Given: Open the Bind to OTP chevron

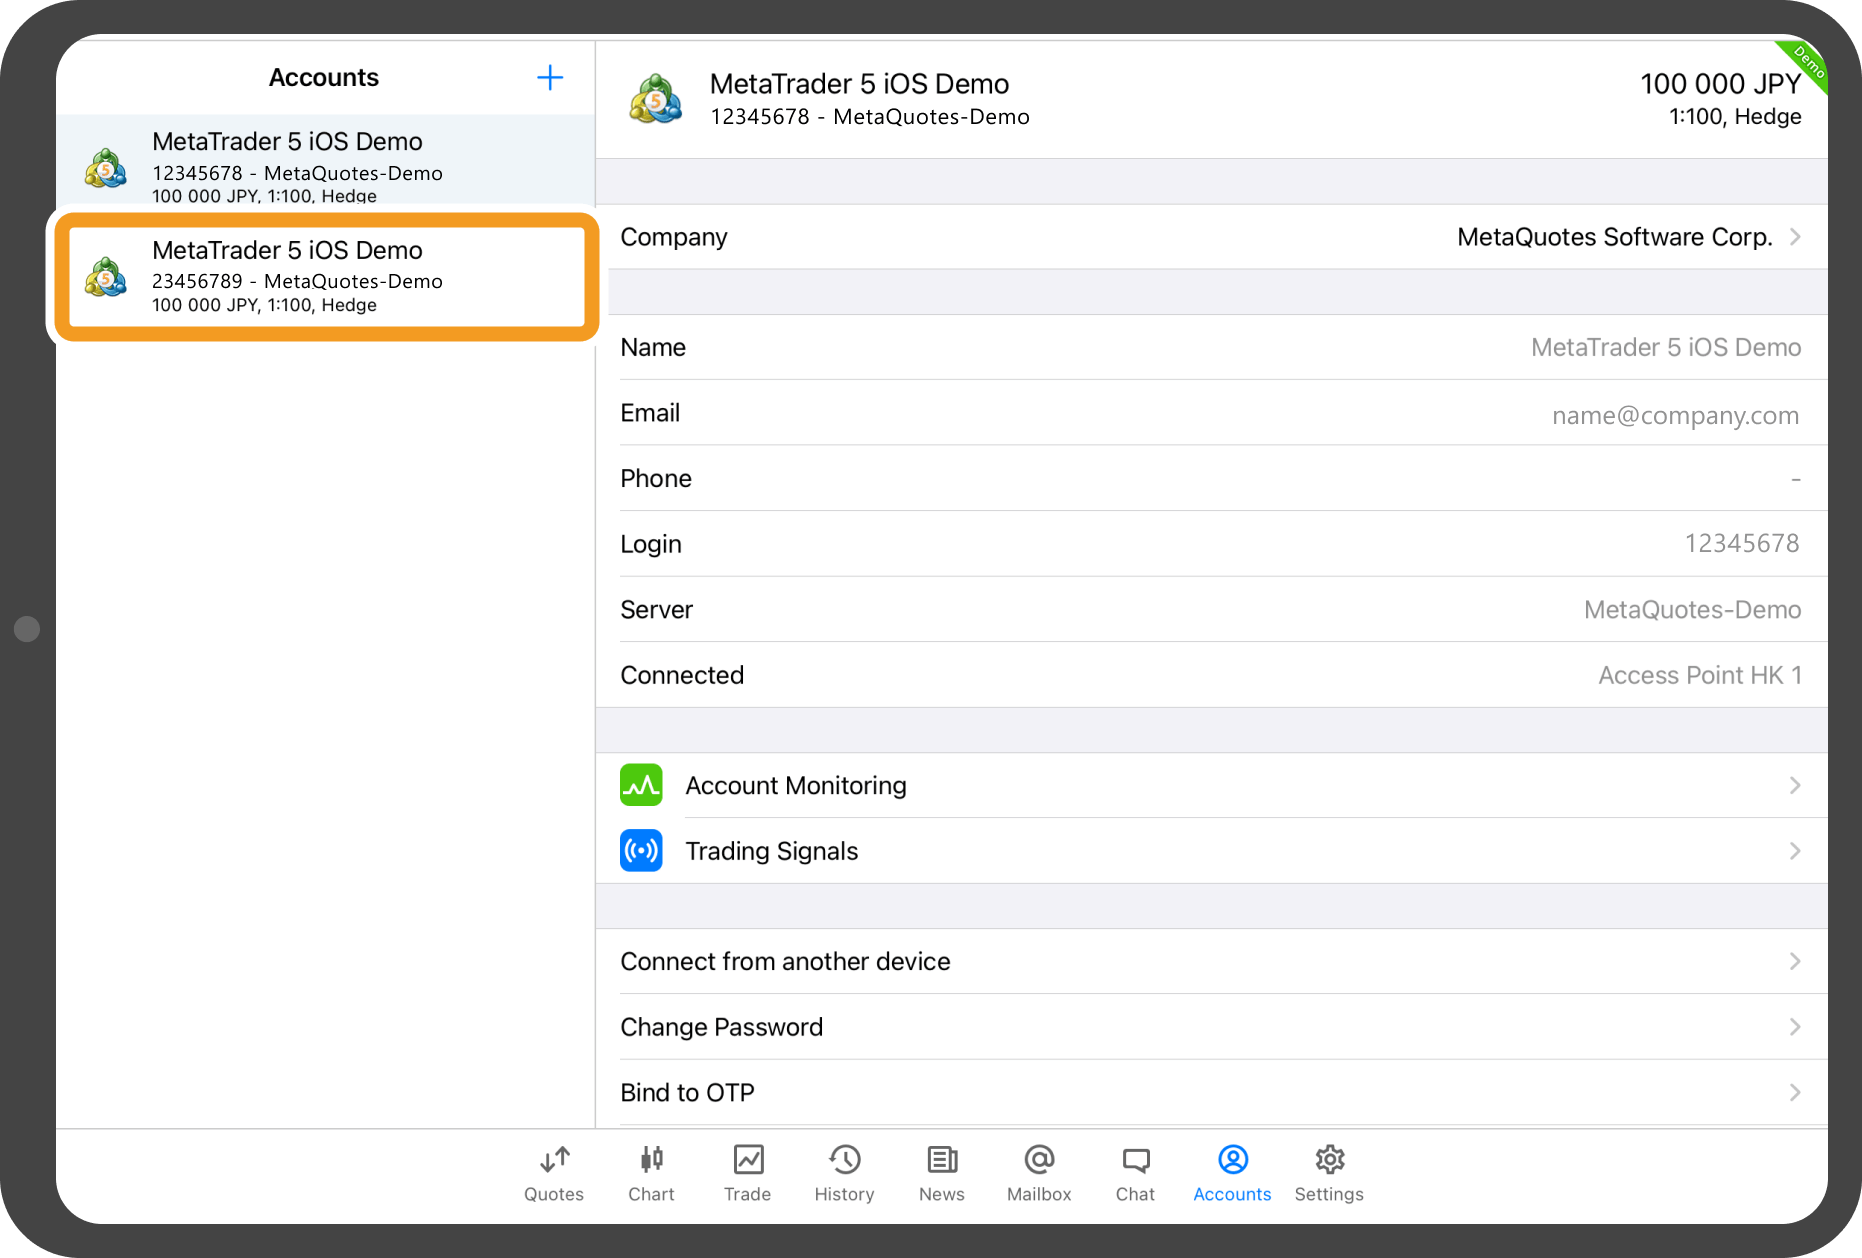Looking at the screenshot, I should coord(1795,1092).
